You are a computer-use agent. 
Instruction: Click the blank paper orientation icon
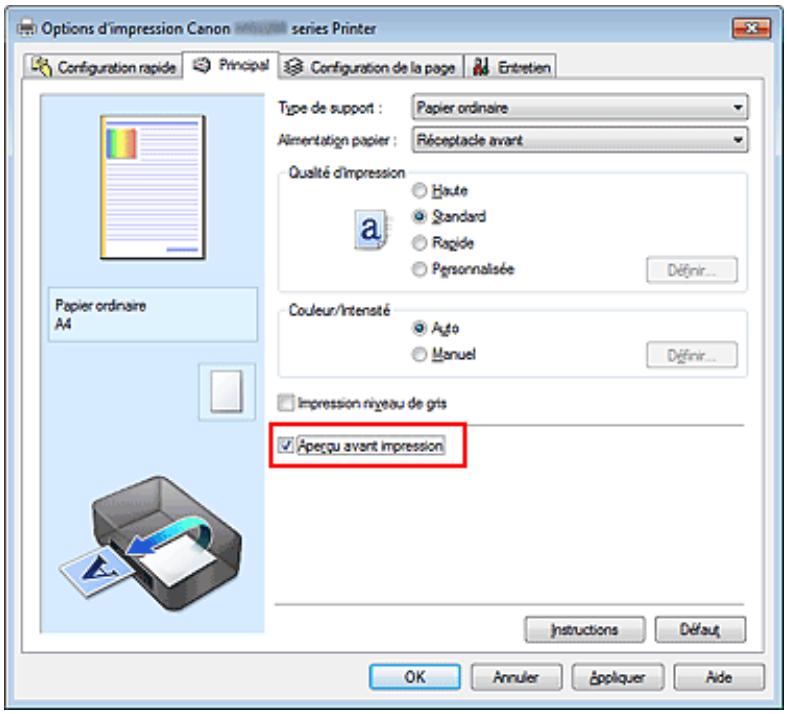click(x=226, y=391)
